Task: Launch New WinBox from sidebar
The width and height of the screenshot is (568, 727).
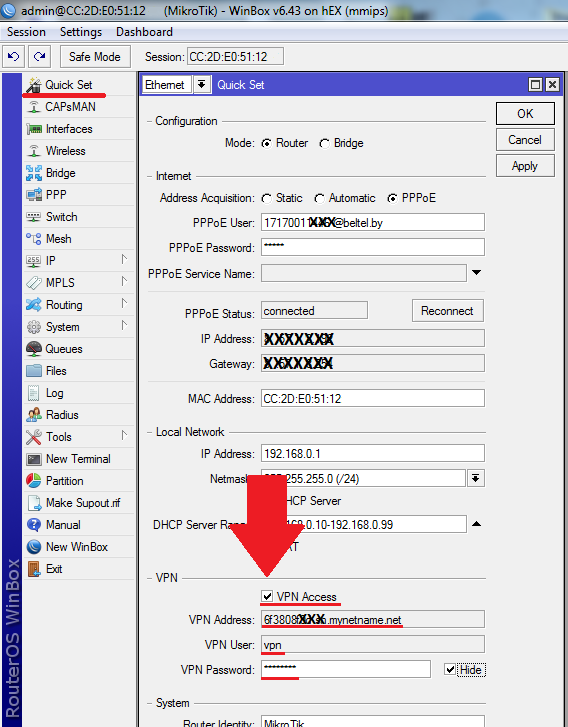Action: [67, 547]
